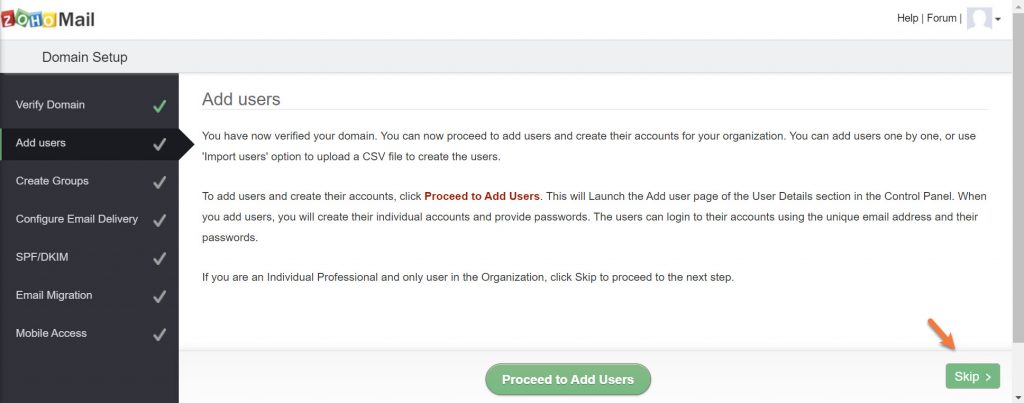Open the profile dropdown arrow
The height and width of the screenshot is (403, 1024).
[x=997, y=20]
